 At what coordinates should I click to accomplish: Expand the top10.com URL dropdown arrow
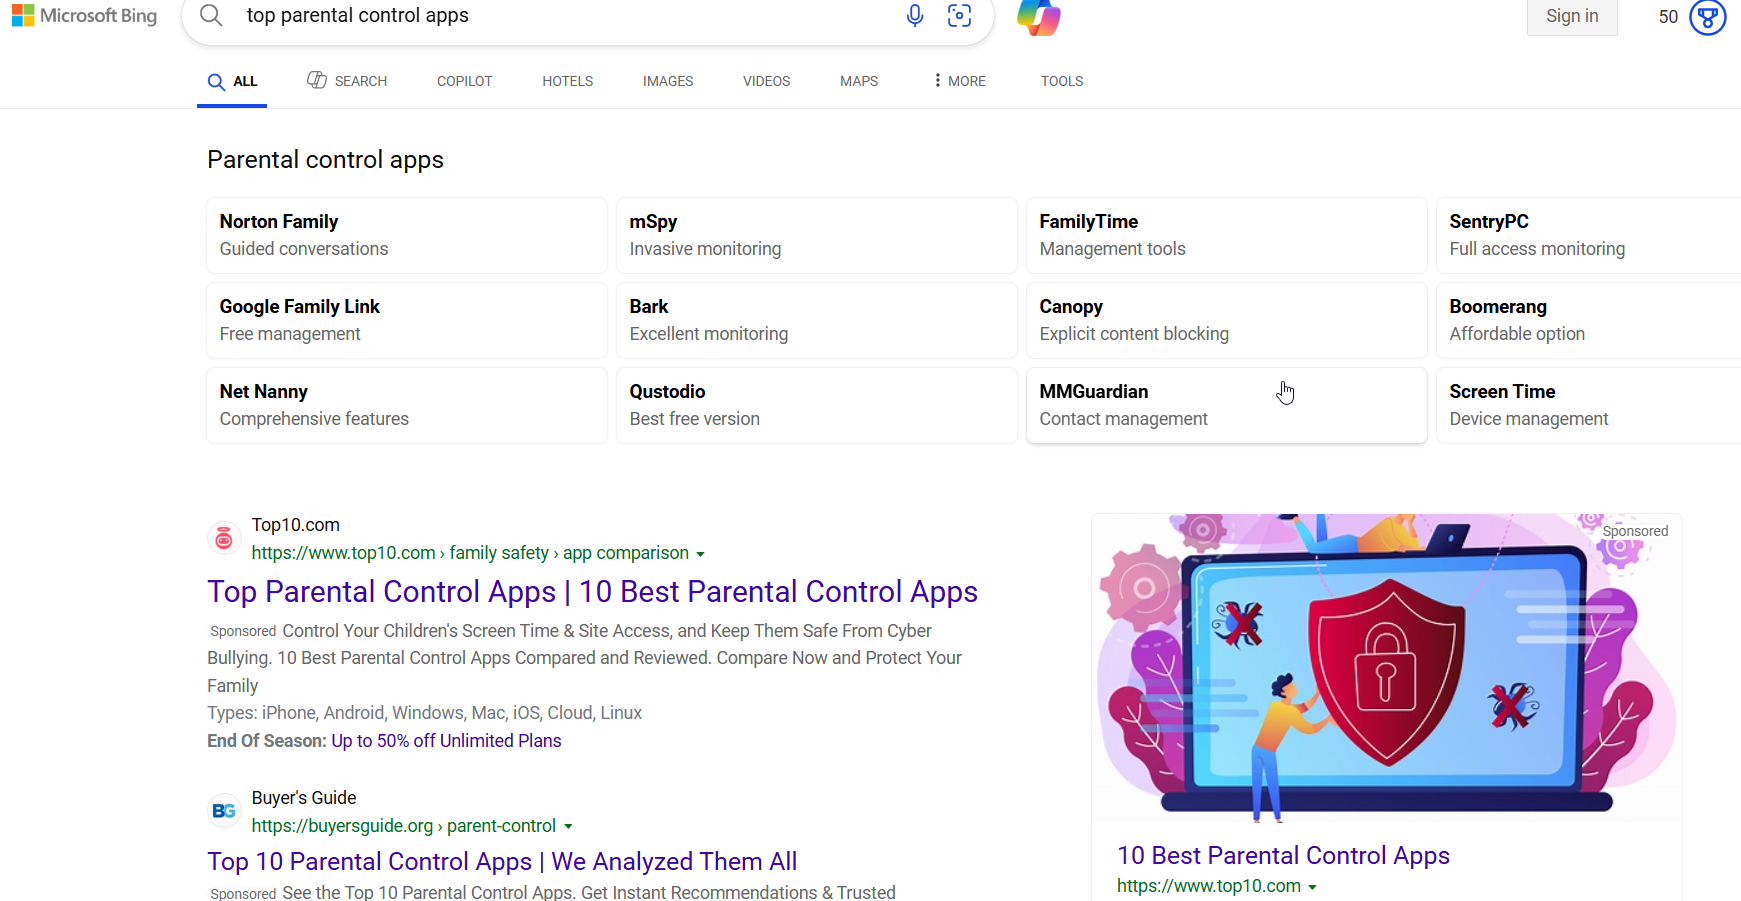coord(700,554)
